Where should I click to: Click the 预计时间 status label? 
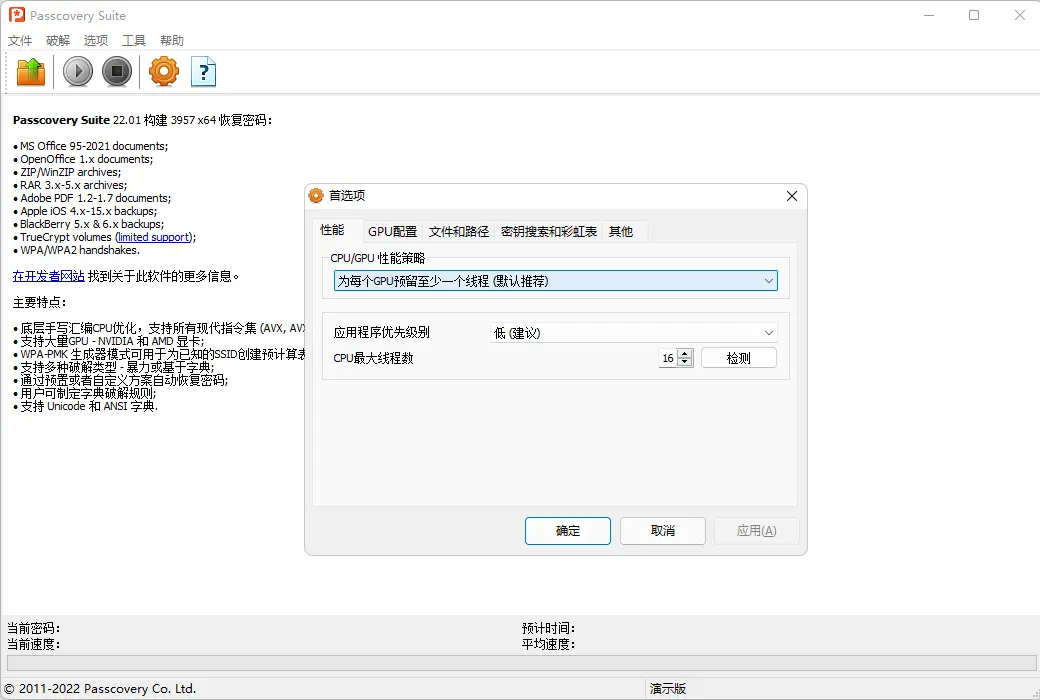548,628
